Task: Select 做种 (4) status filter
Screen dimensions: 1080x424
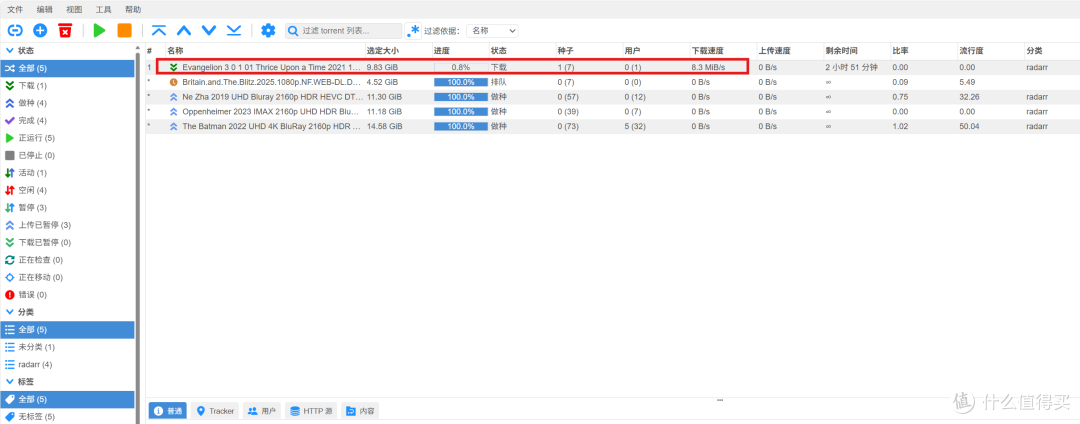Action: [68, 103]
